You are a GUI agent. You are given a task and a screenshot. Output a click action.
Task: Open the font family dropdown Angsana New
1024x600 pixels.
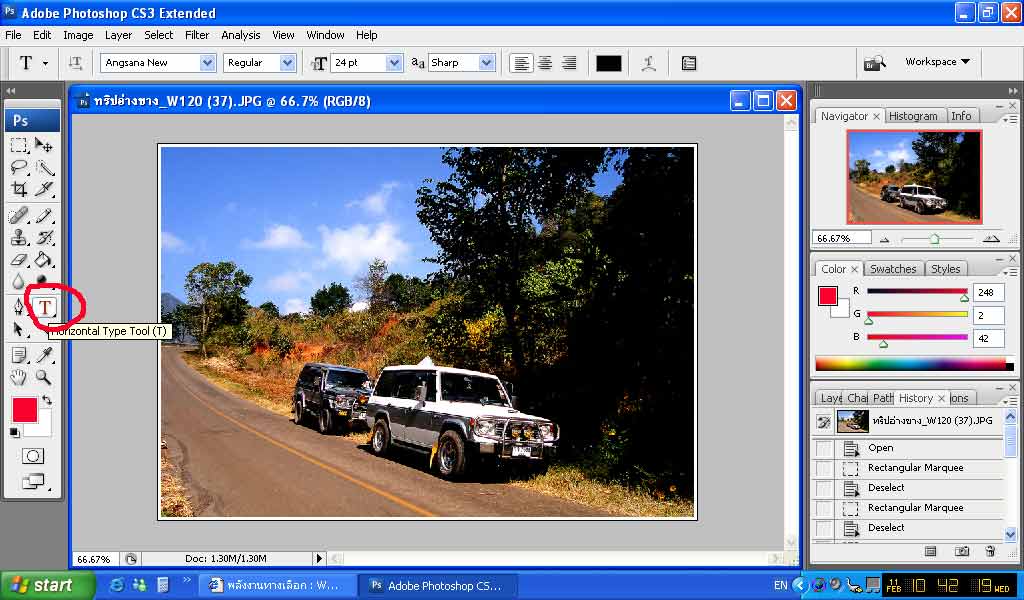(x=208, y=63)
